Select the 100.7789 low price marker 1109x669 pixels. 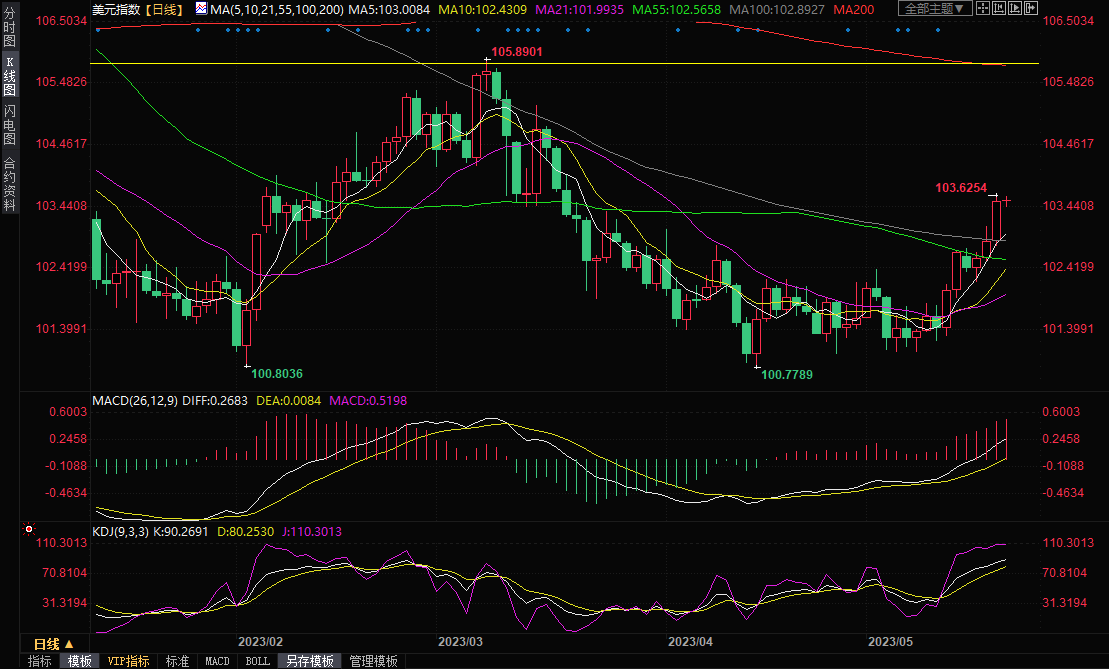click(787, 374)
